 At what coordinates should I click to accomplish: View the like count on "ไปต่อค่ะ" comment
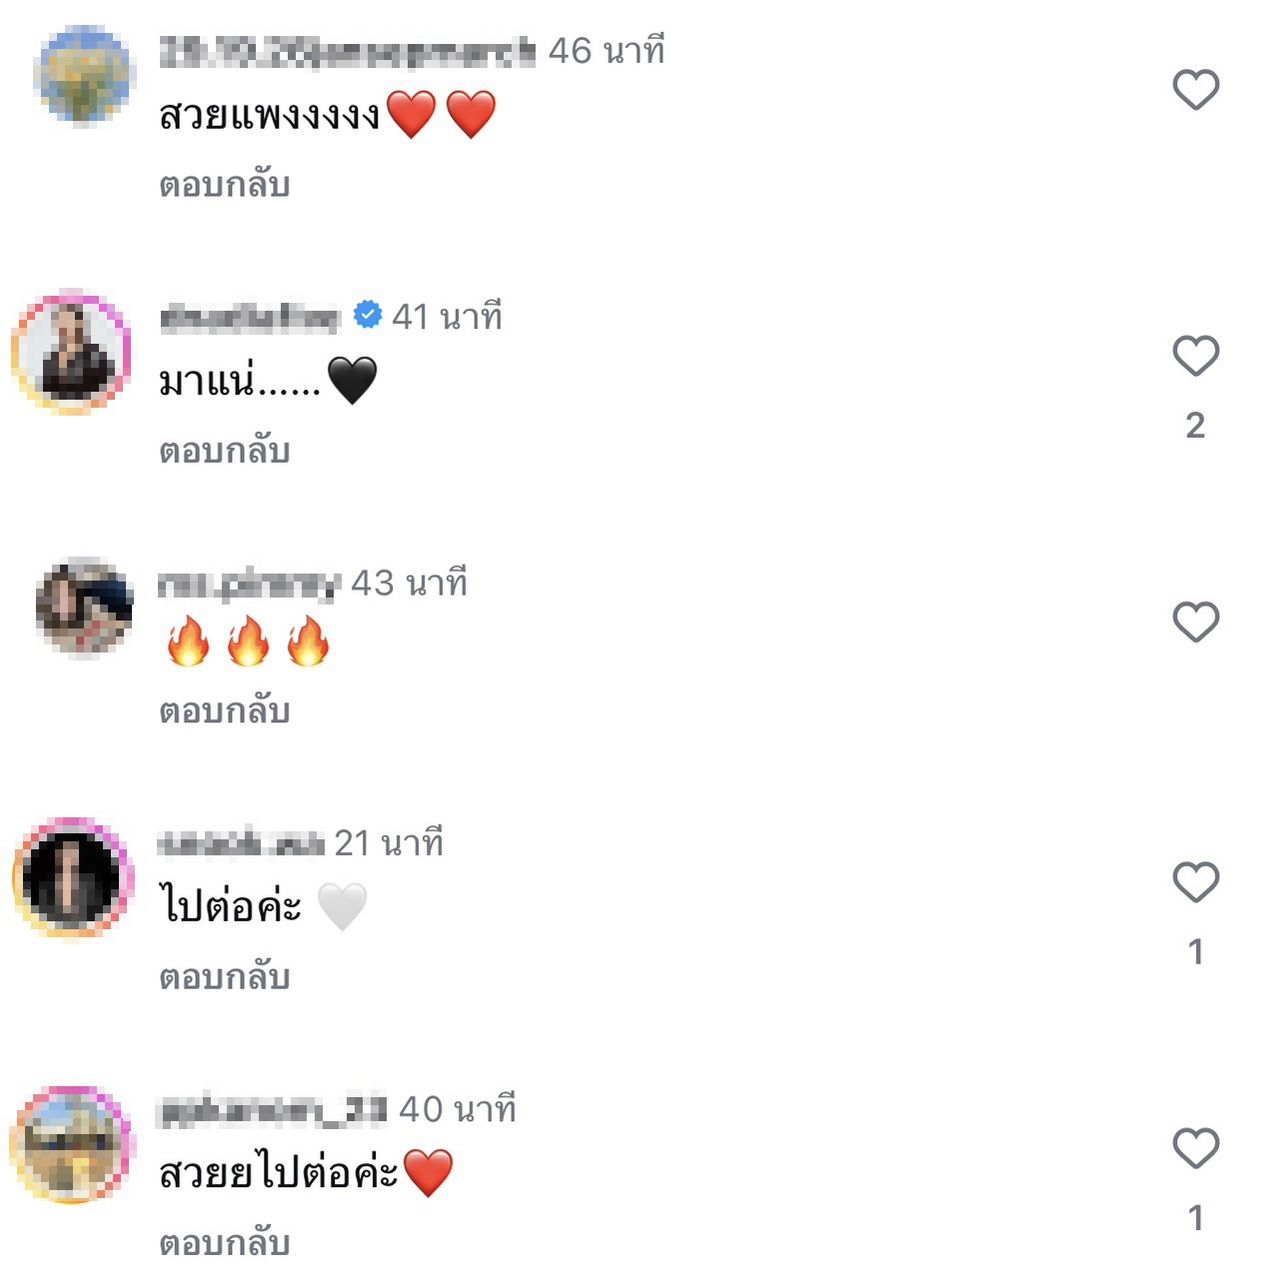pos(1195,952)
